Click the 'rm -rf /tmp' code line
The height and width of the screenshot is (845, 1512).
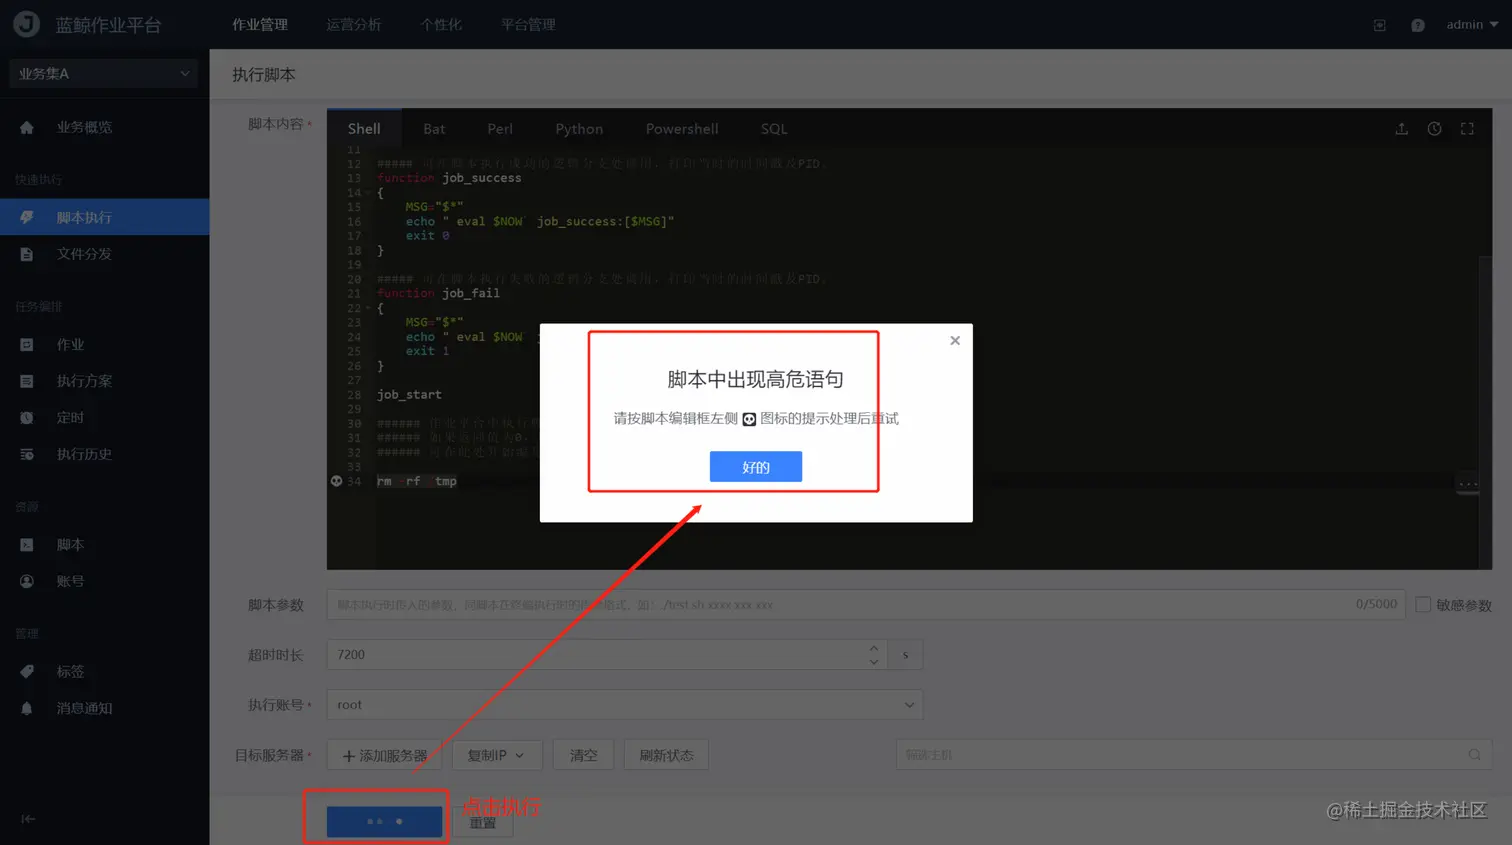(x=417, y=481)
